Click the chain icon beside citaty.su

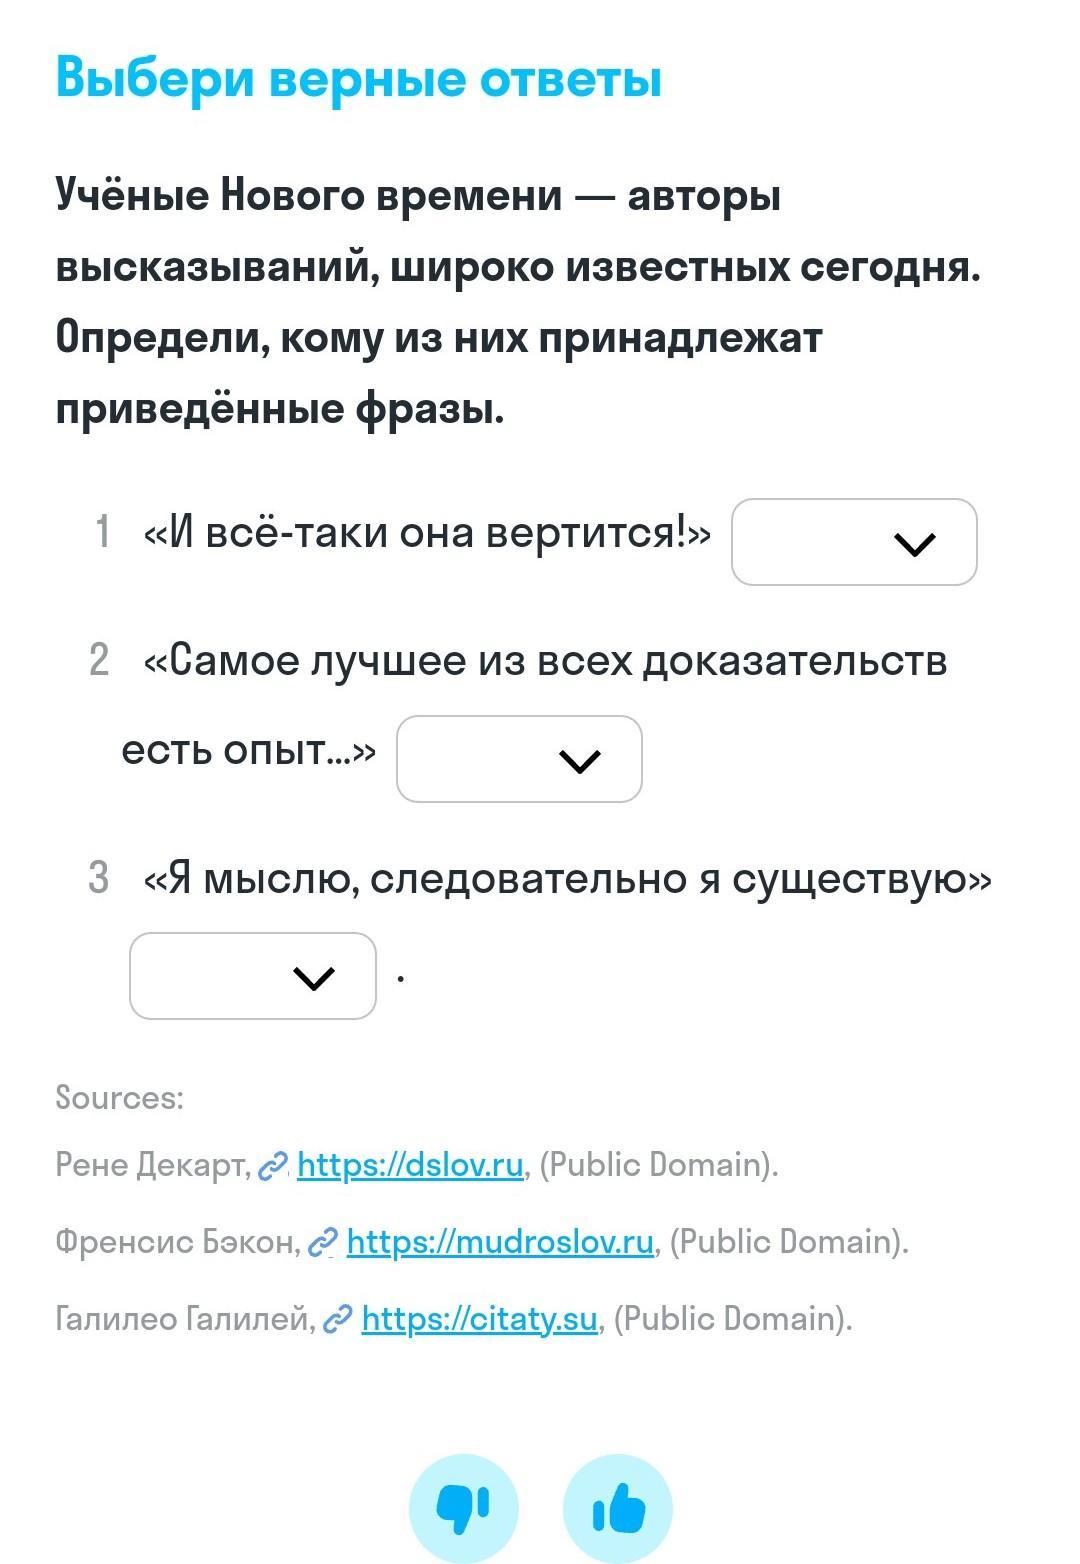click(338, 1320)
